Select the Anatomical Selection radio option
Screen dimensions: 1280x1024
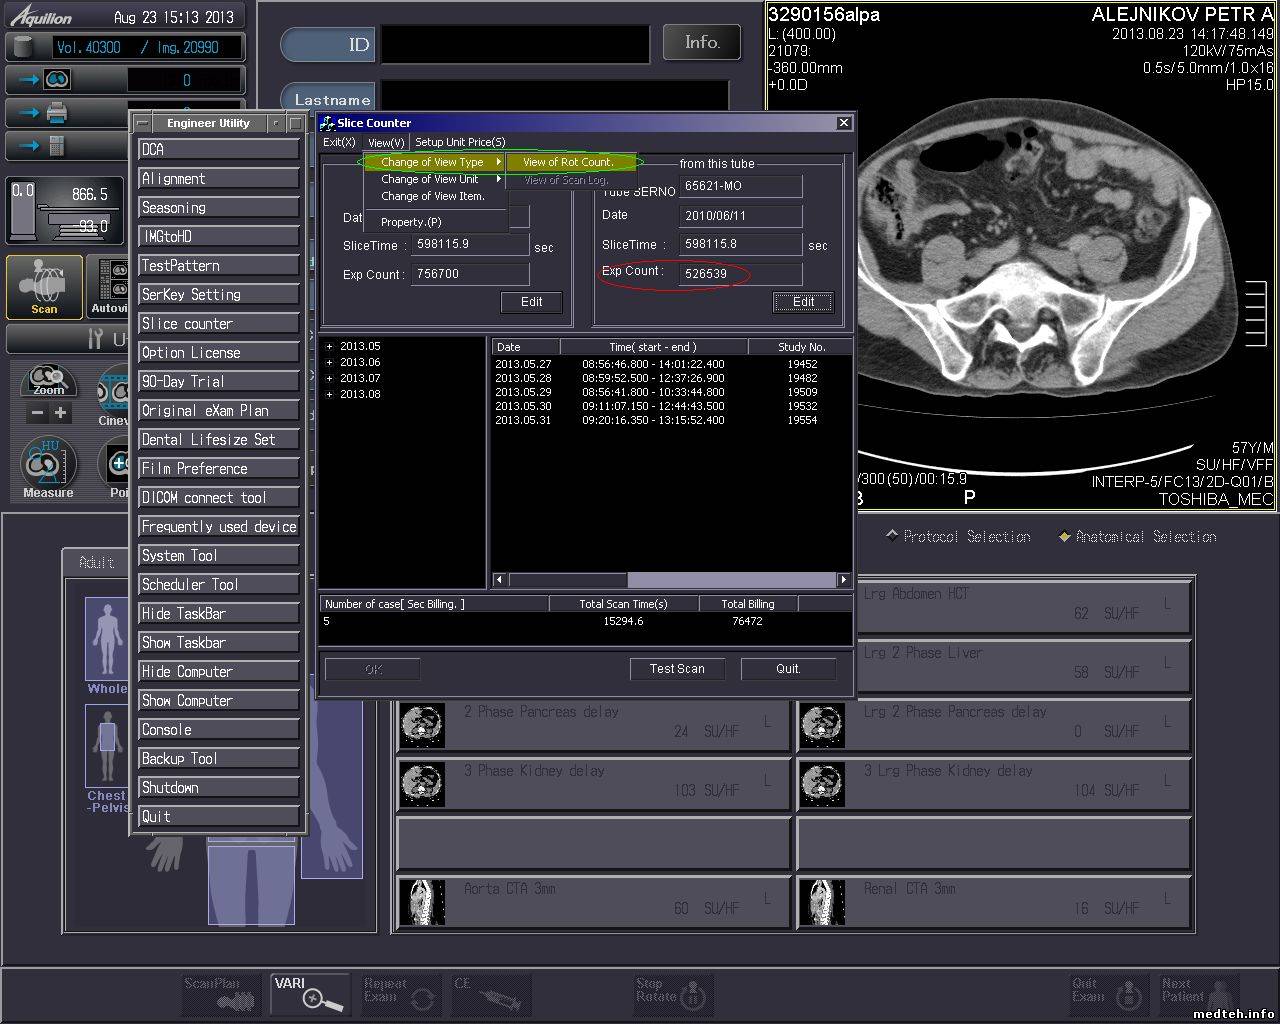[x=1065, y=537]
